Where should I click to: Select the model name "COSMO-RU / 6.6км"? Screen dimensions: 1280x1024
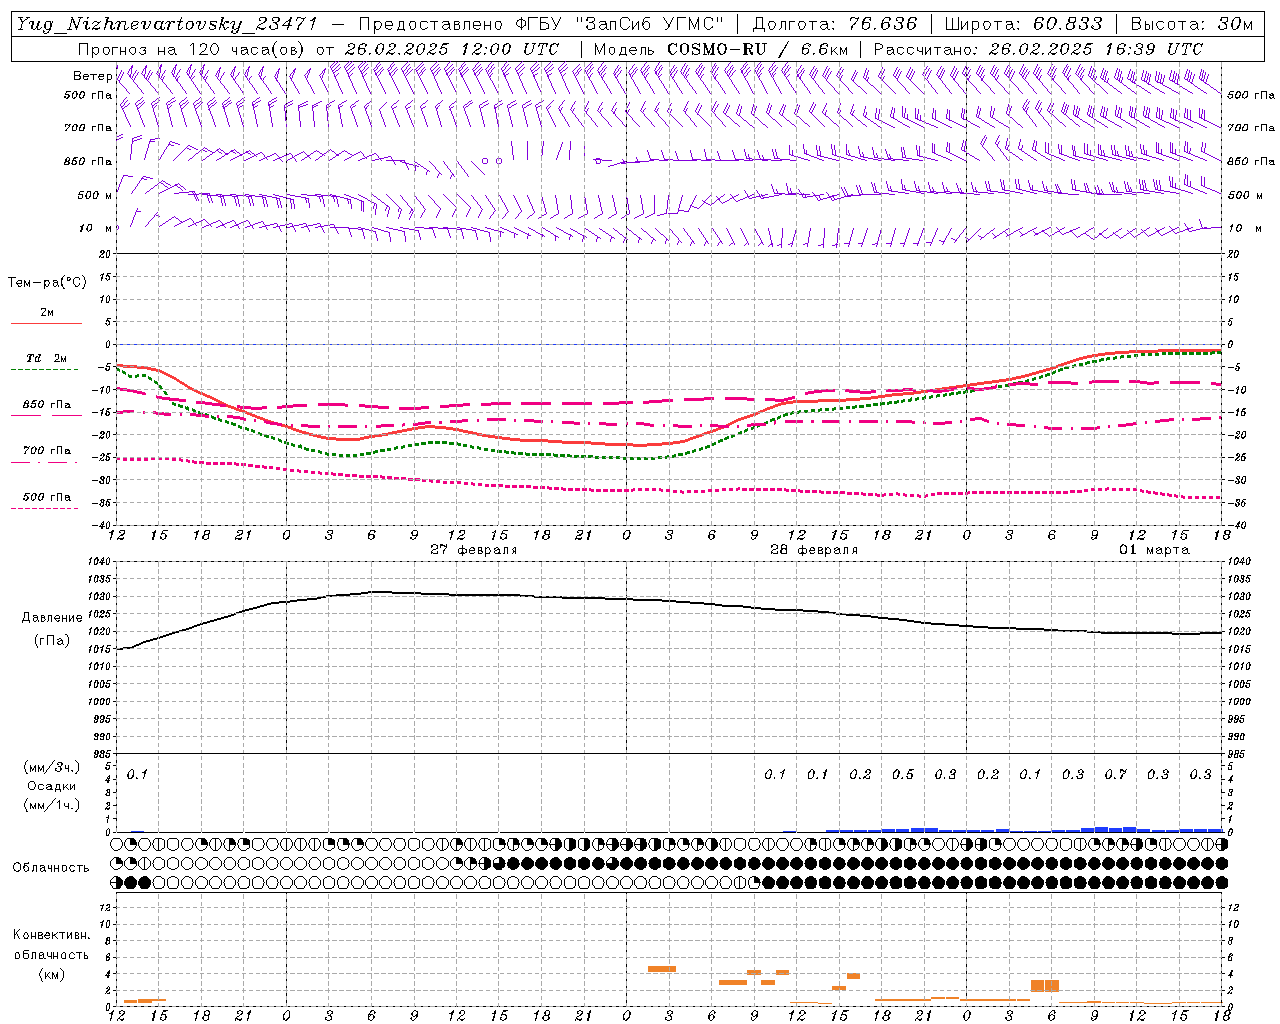[757, 49]
